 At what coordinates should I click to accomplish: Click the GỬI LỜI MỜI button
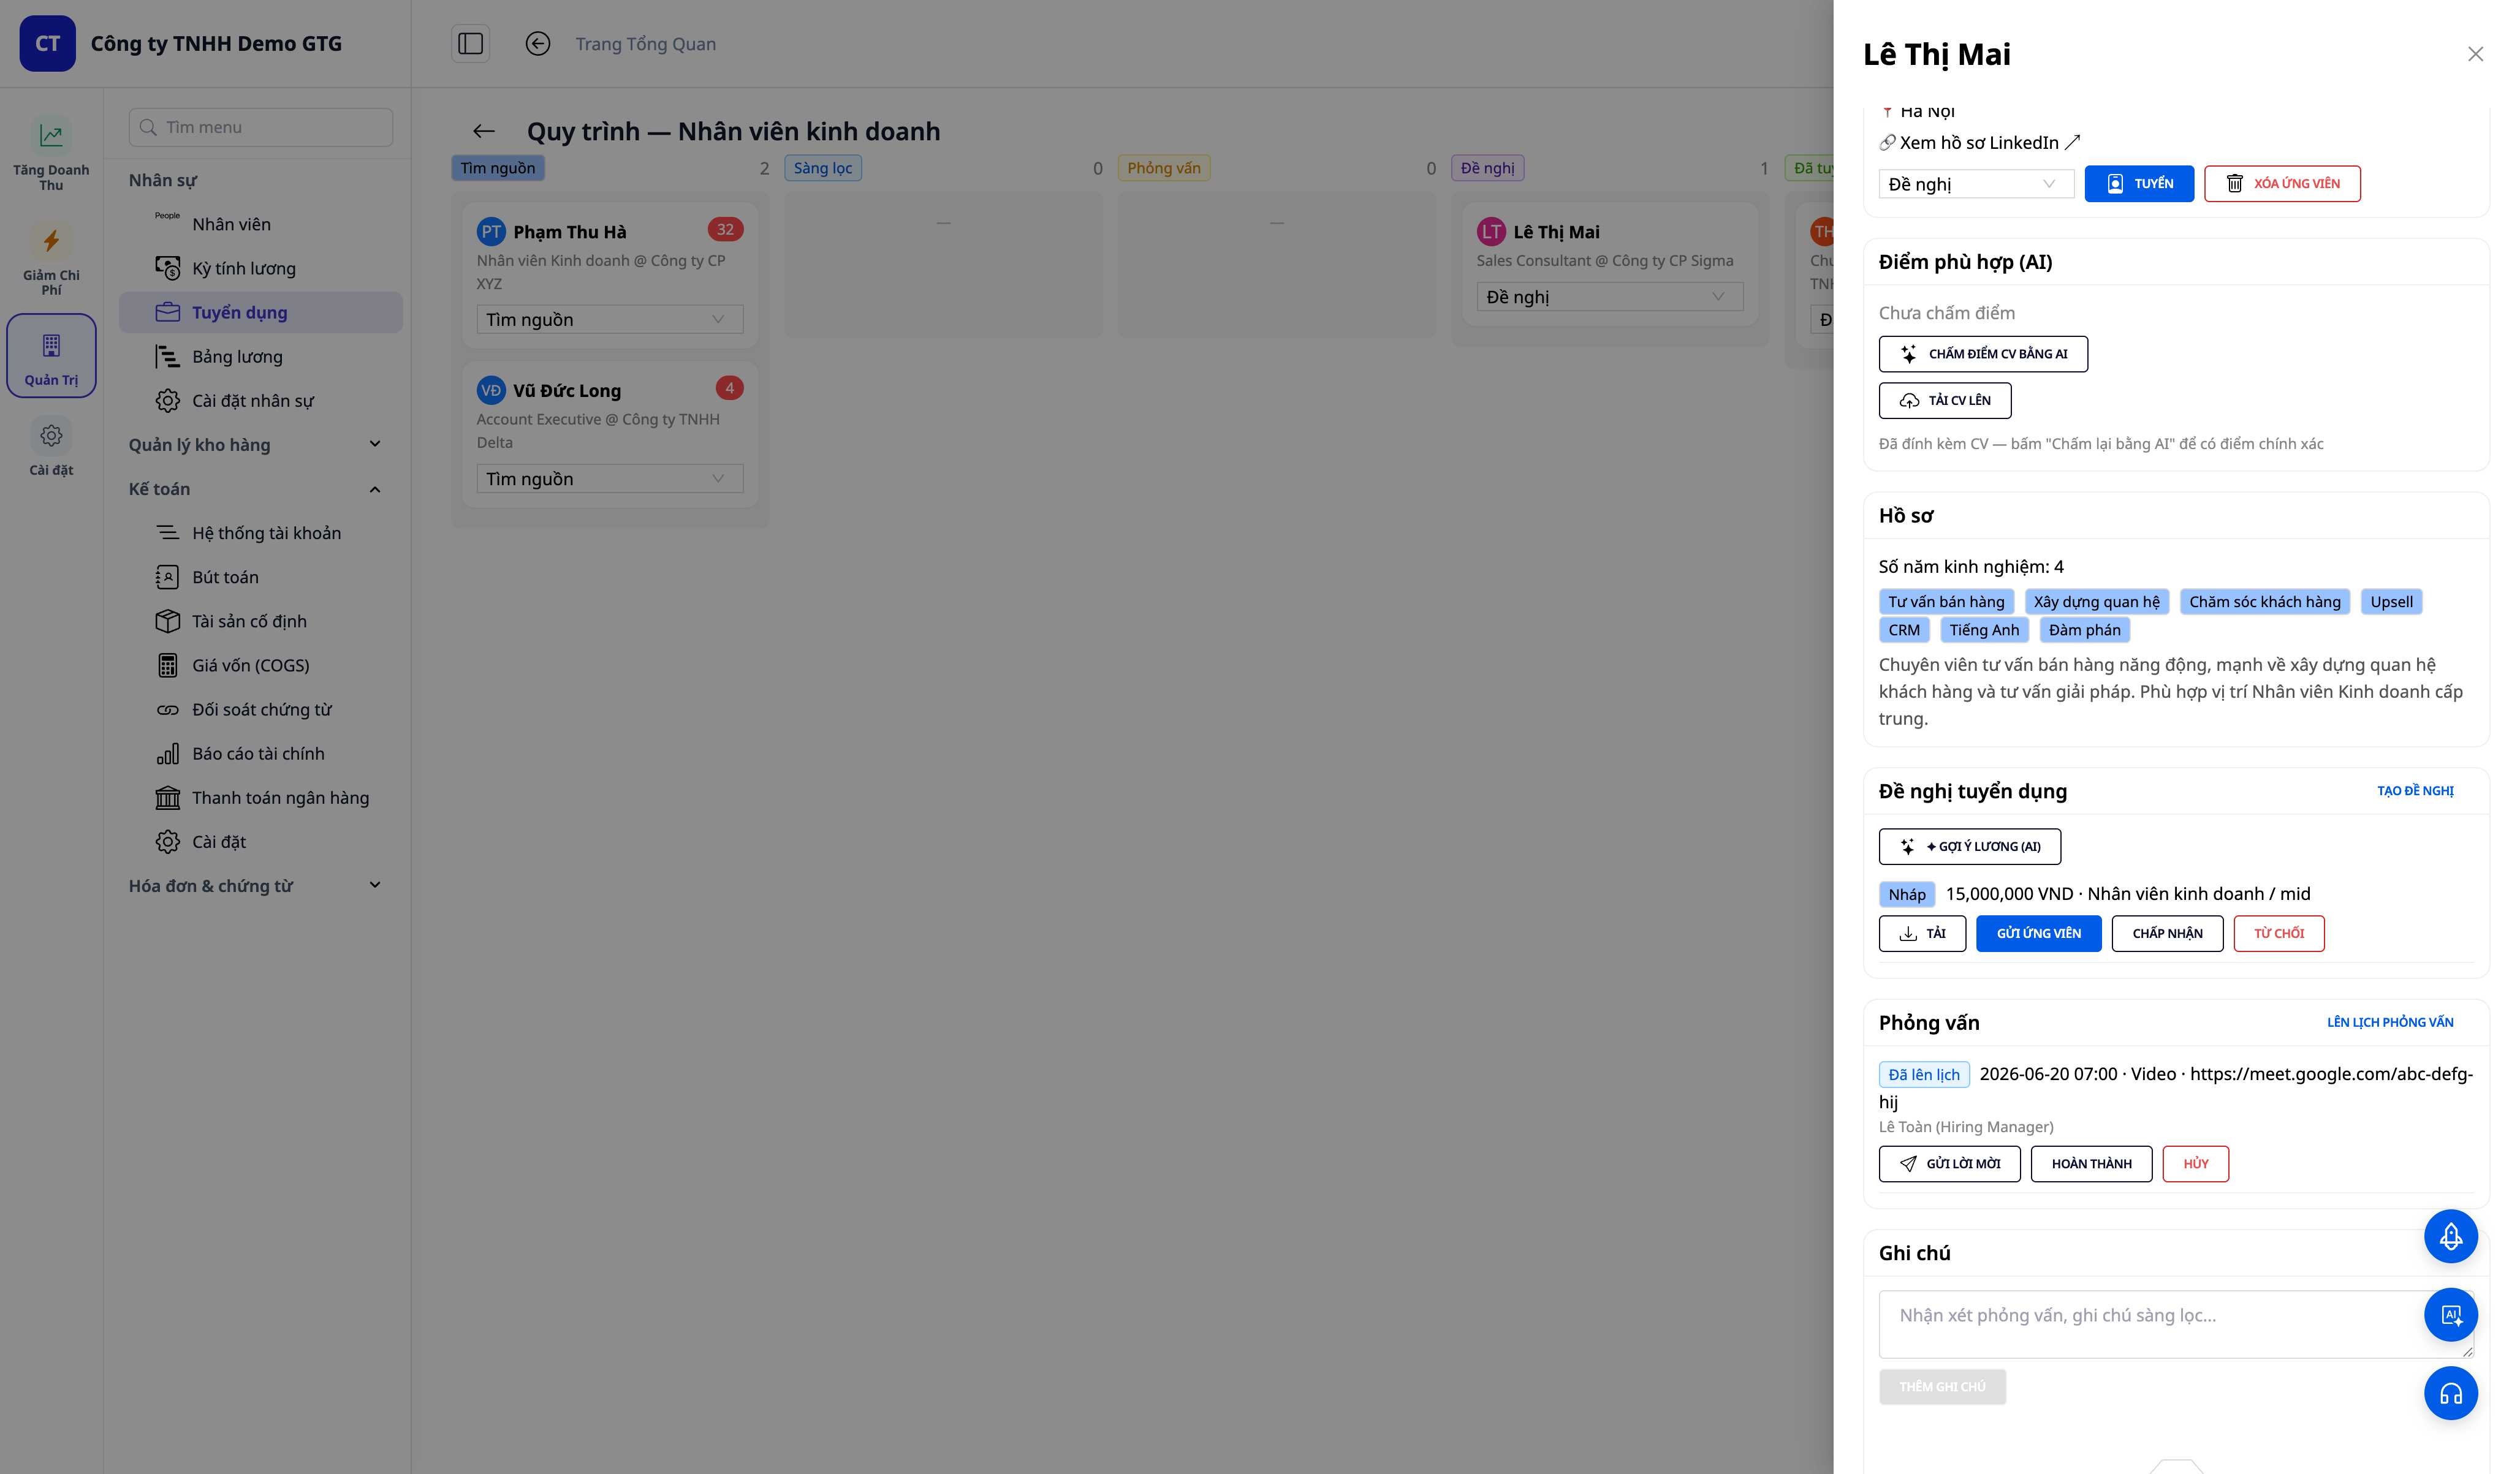pyautogui.click(x=1949, y=1164)
